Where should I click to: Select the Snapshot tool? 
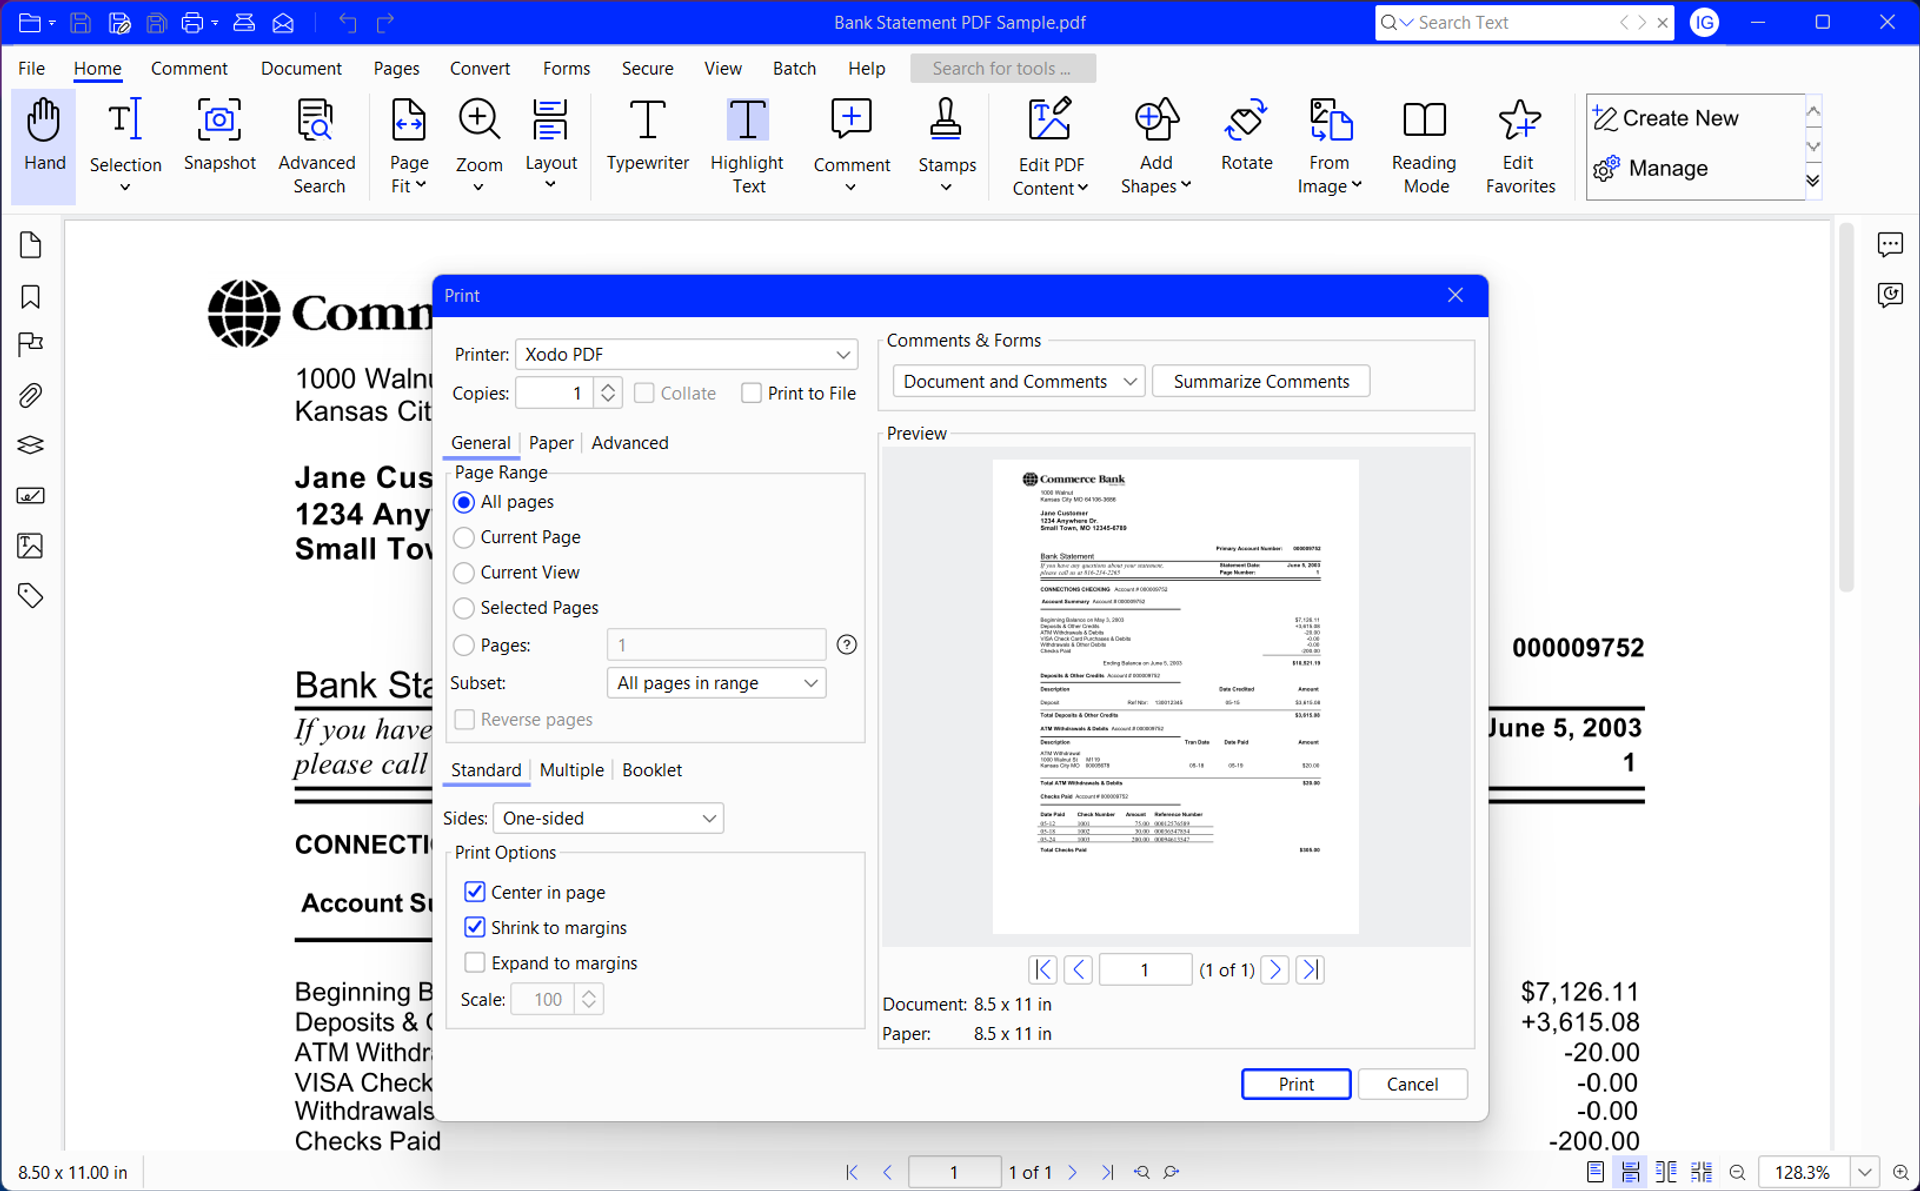click(x=219, y=137)
